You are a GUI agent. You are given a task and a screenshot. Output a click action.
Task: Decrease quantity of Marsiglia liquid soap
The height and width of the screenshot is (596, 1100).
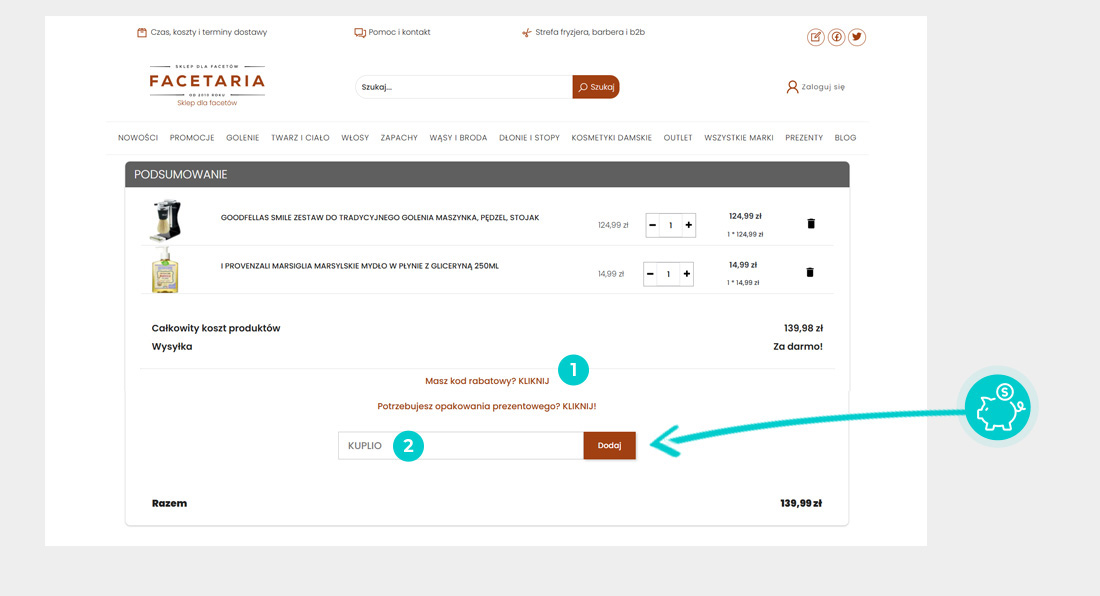(x=651, y=274)
